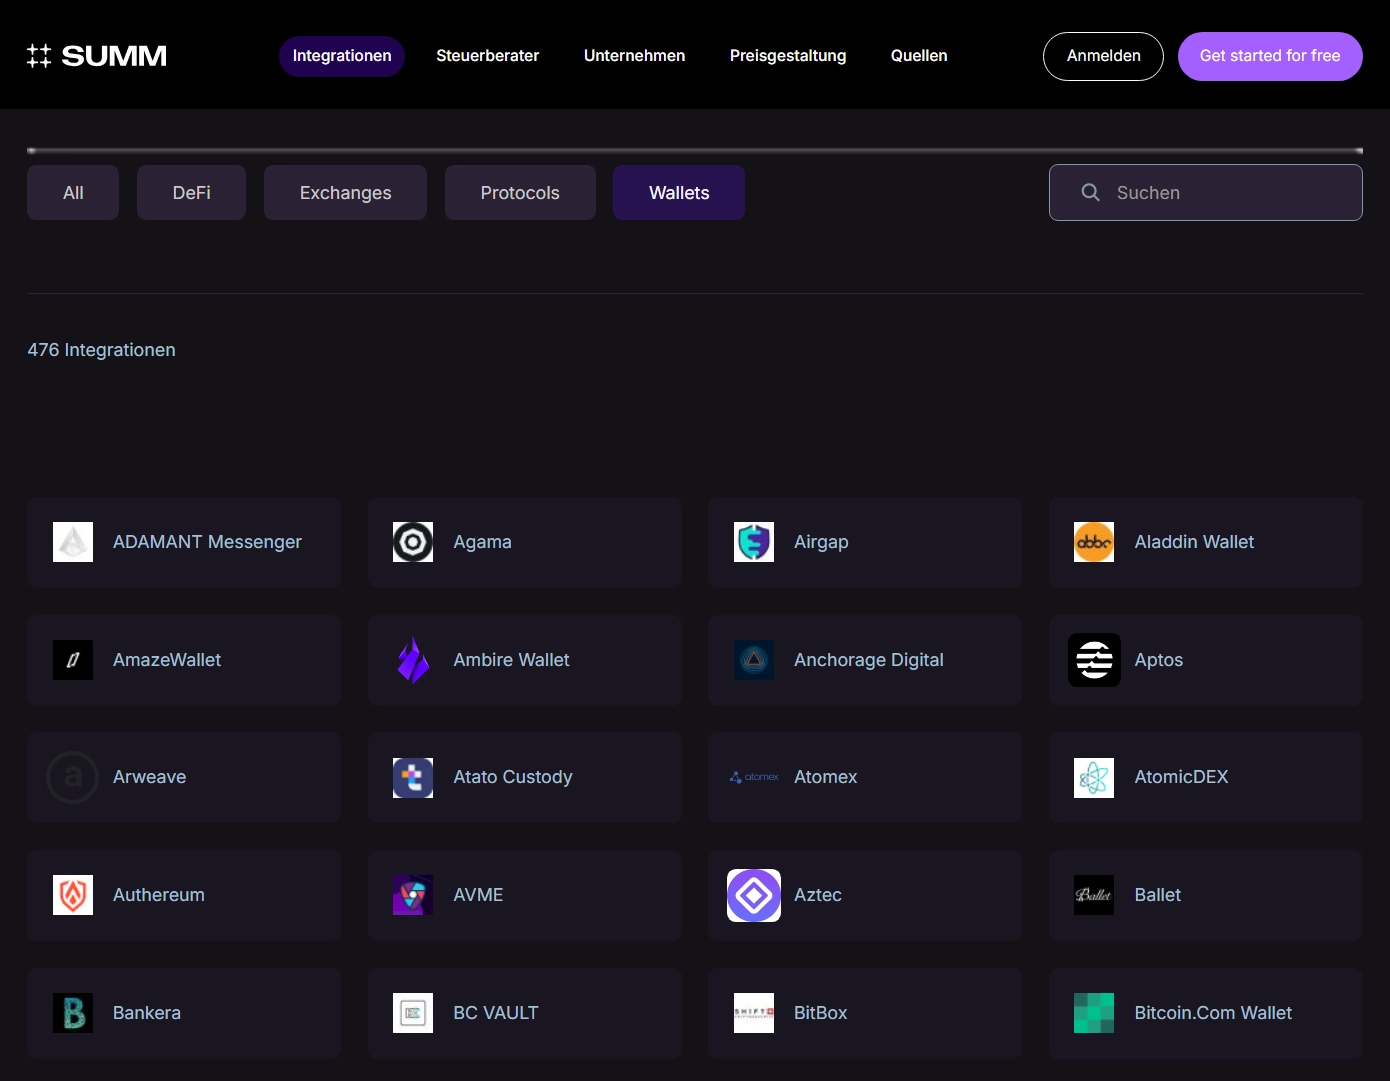1390x1081 pixels.
Task: Click the AVME logo icon
Action: coord(413,895)
